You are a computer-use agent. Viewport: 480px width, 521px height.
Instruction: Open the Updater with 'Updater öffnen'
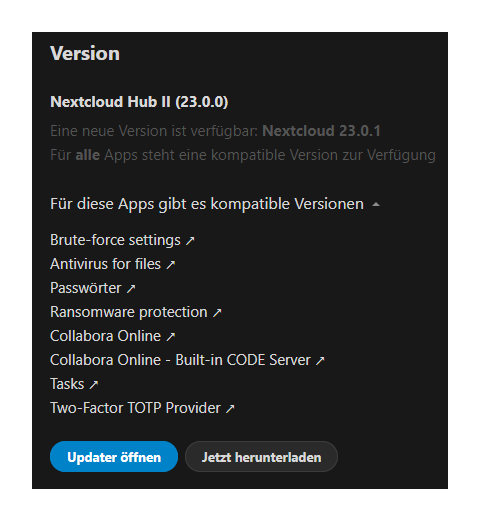(x=114, y=457)
